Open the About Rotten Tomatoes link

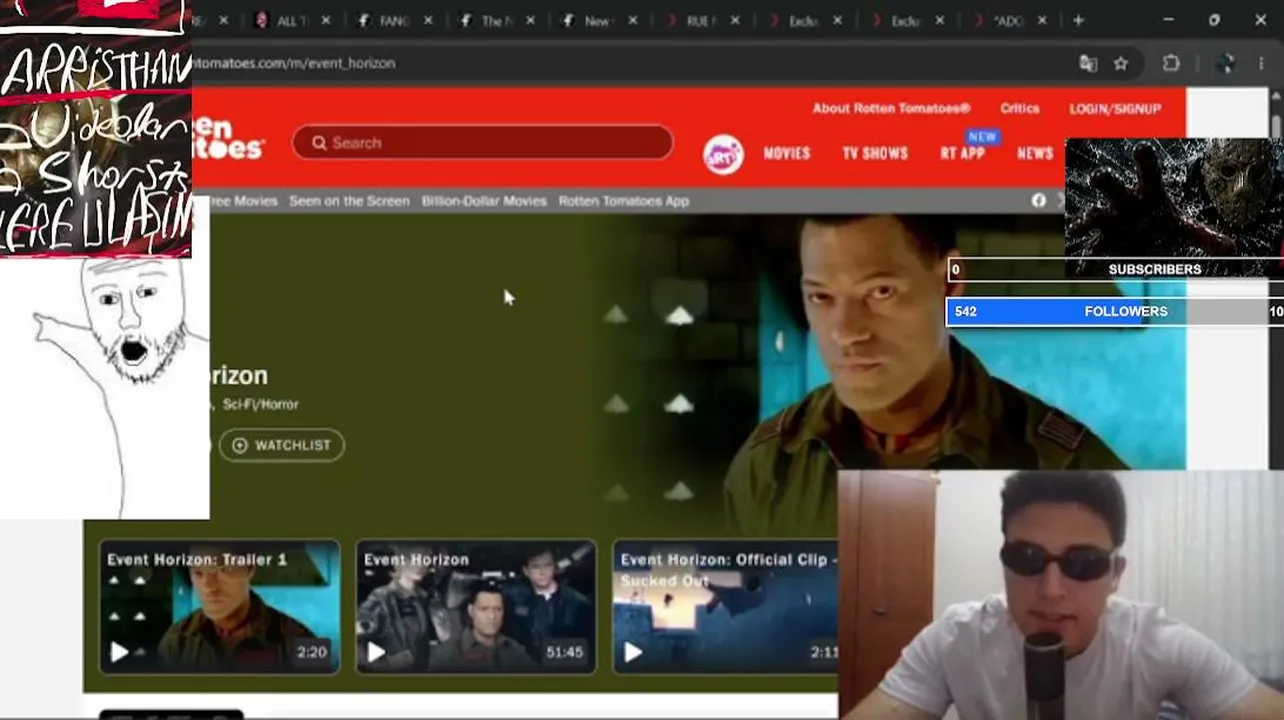point(891,108)
